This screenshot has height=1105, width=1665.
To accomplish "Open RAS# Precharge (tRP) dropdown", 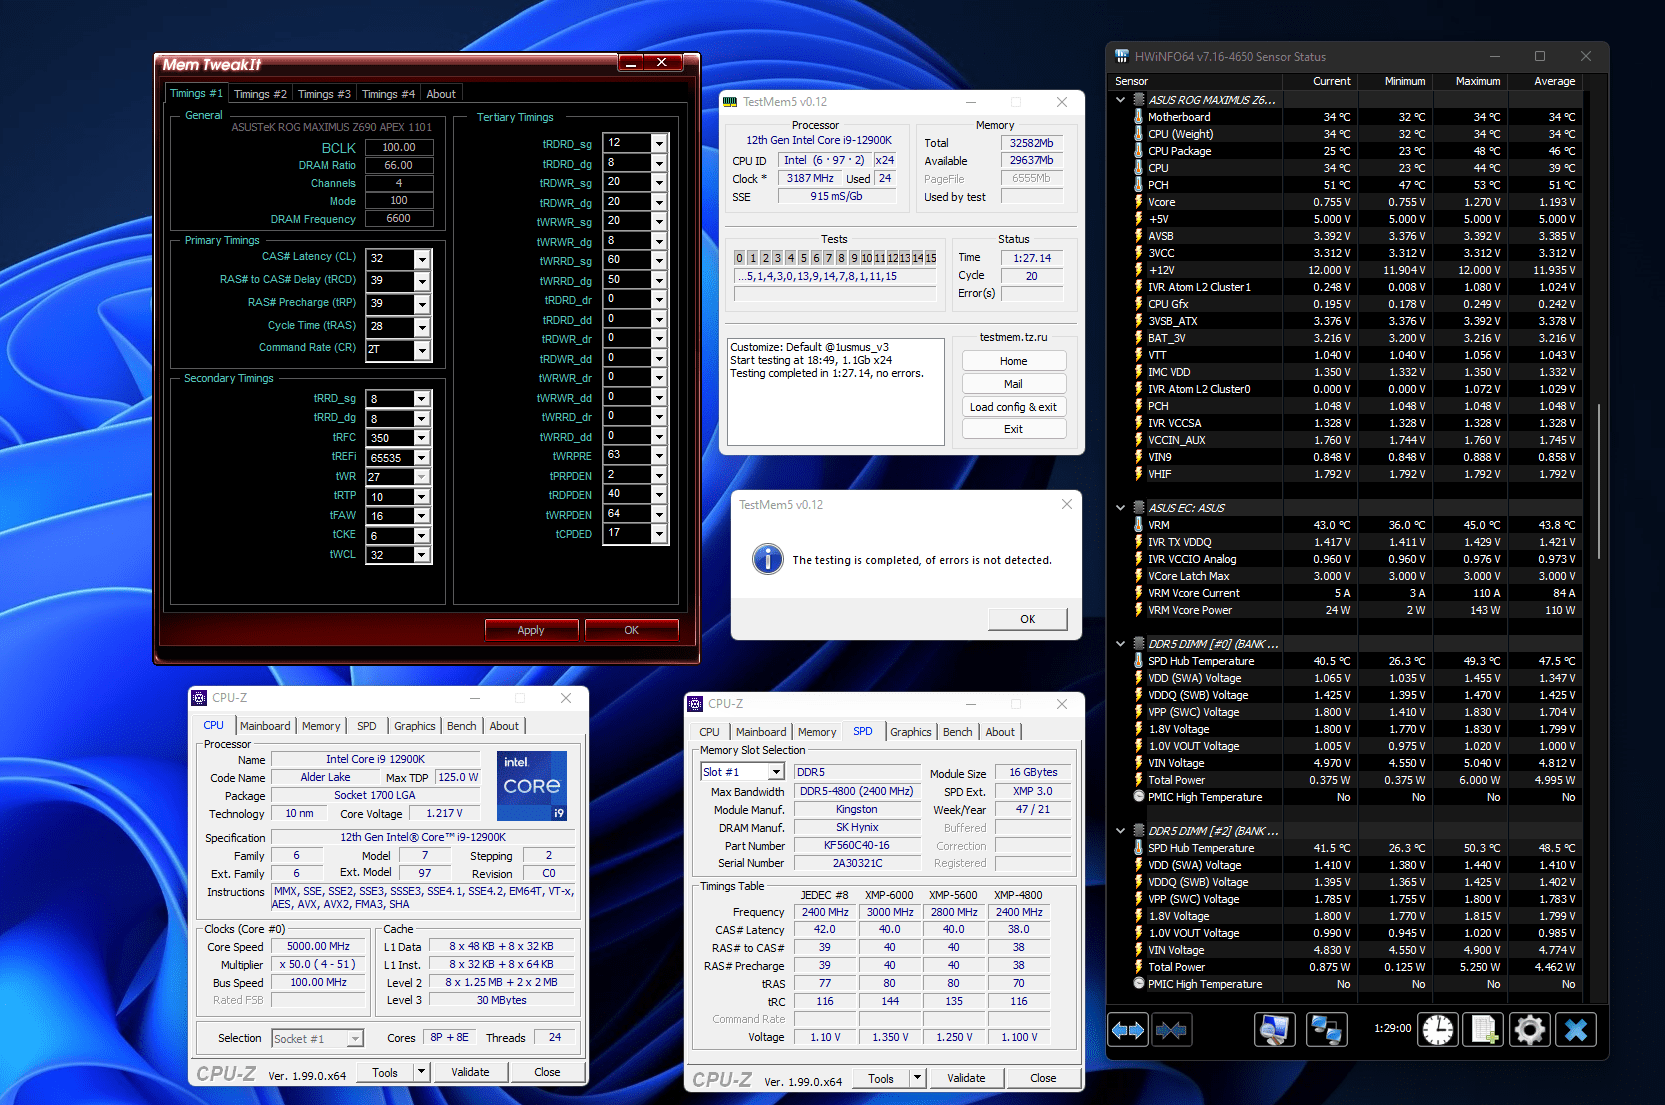I will click(422, 304).
